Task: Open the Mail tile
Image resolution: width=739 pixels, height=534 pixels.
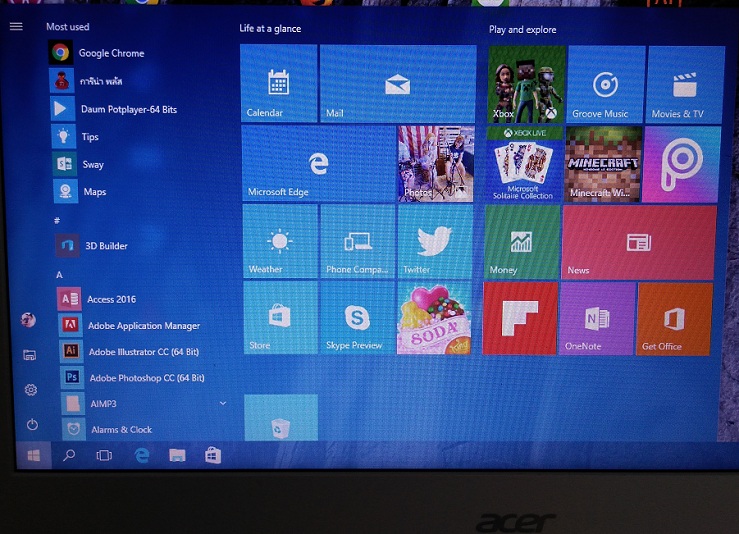Action: 398,83
